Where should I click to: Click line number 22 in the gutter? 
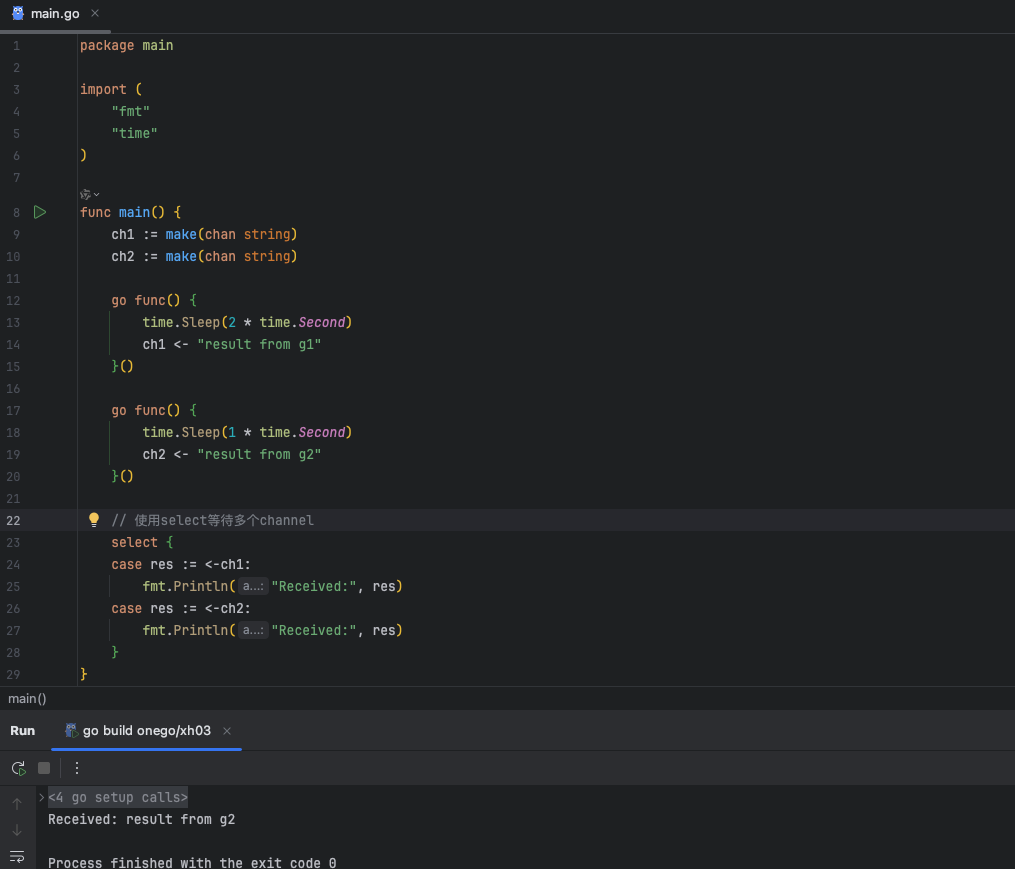click(14, 521)
